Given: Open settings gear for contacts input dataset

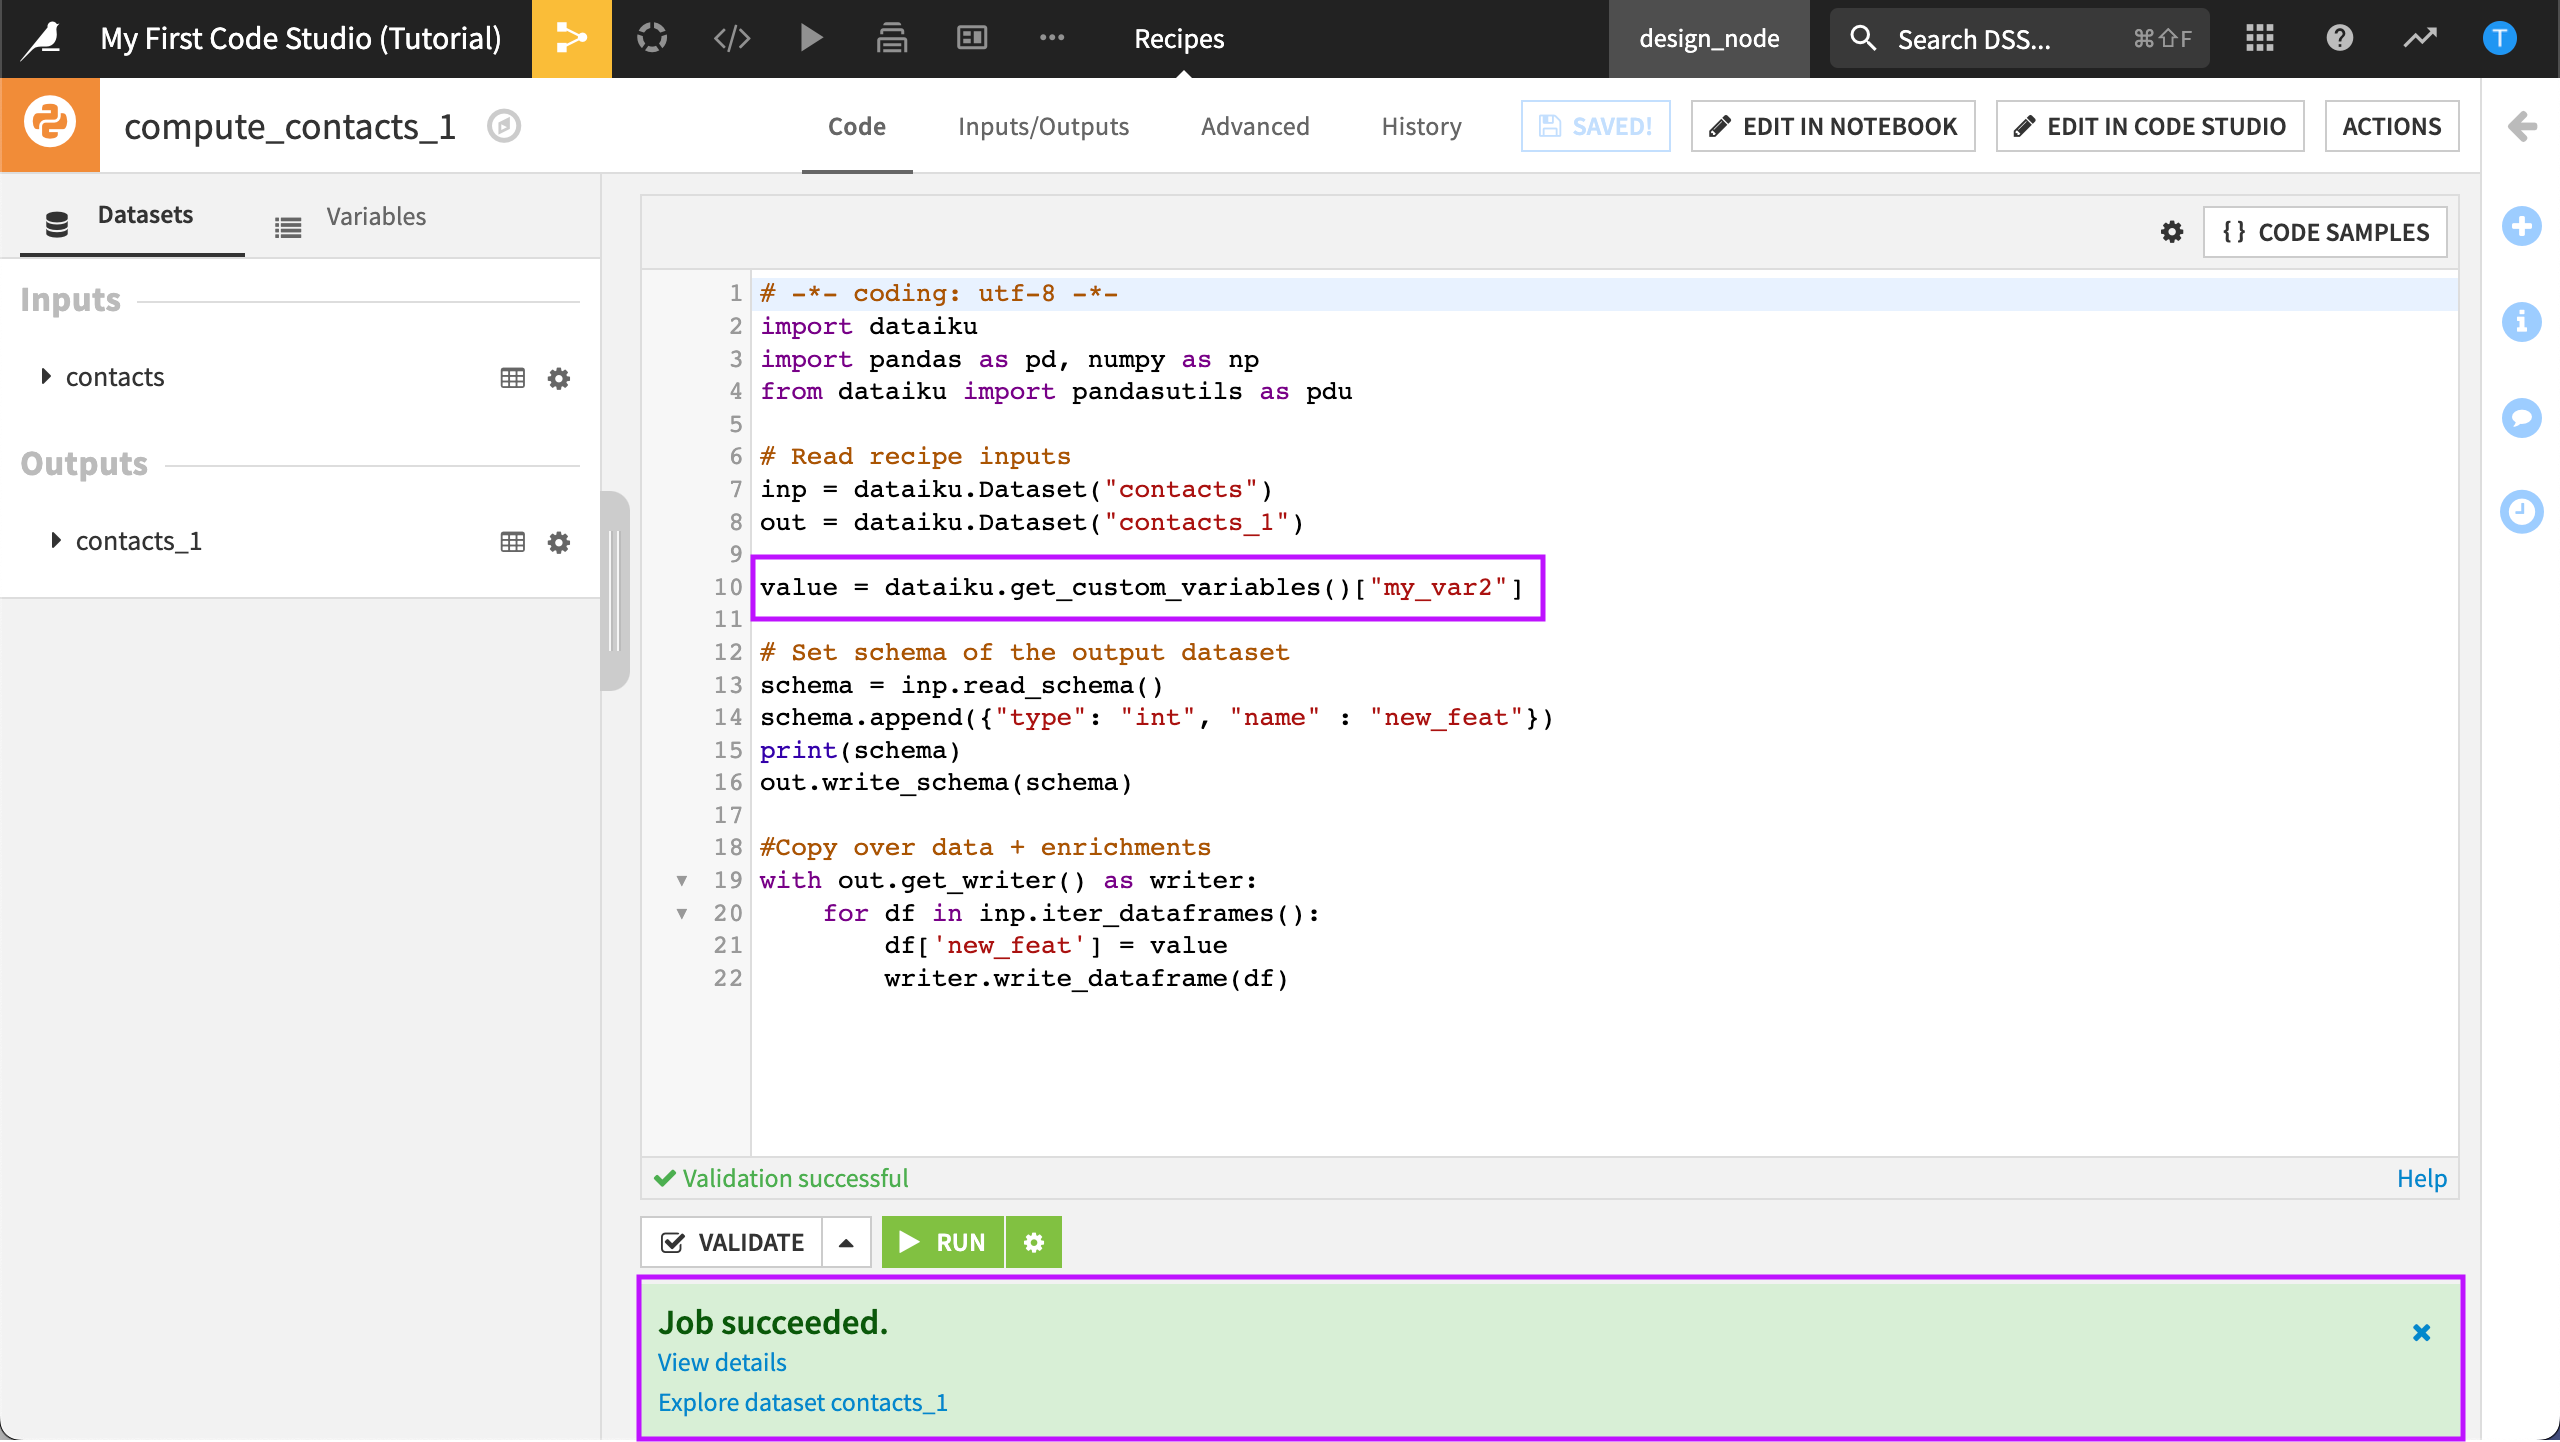Looking at the screenshot, I should coord(559,378).
